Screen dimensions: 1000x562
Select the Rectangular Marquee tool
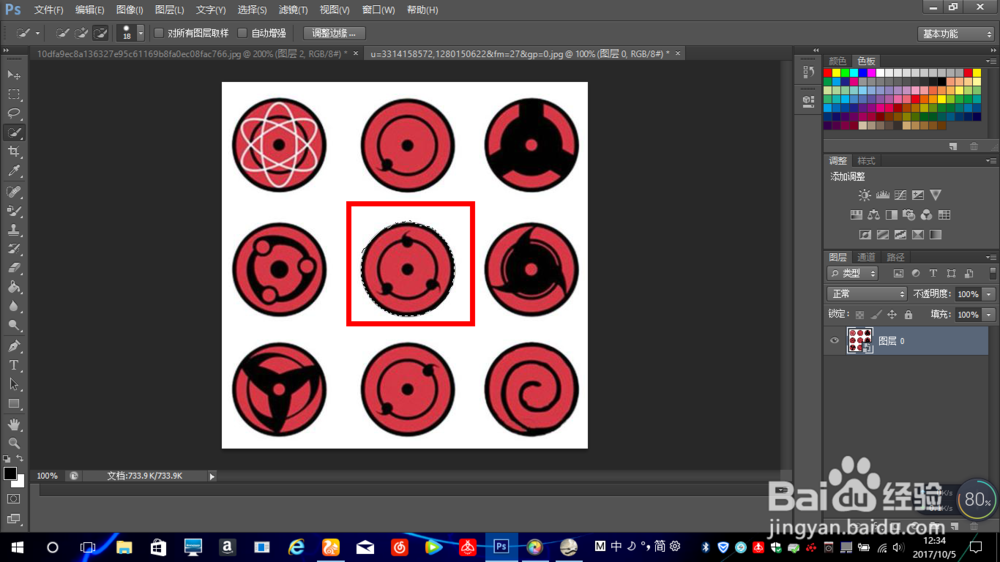click(x=13, y=94)
